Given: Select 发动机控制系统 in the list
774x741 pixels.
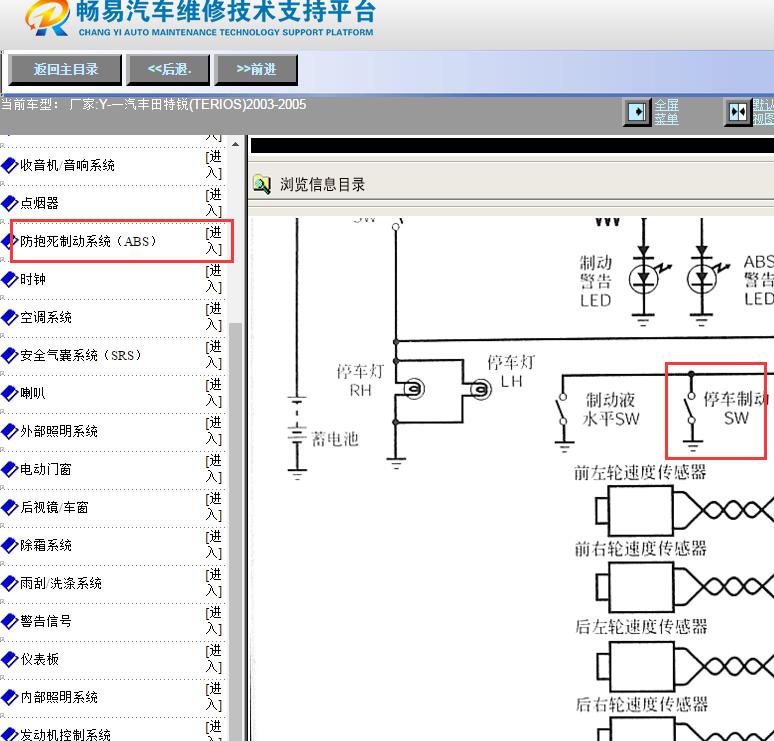Looking at the screenshot, I should tap(65, 735).
